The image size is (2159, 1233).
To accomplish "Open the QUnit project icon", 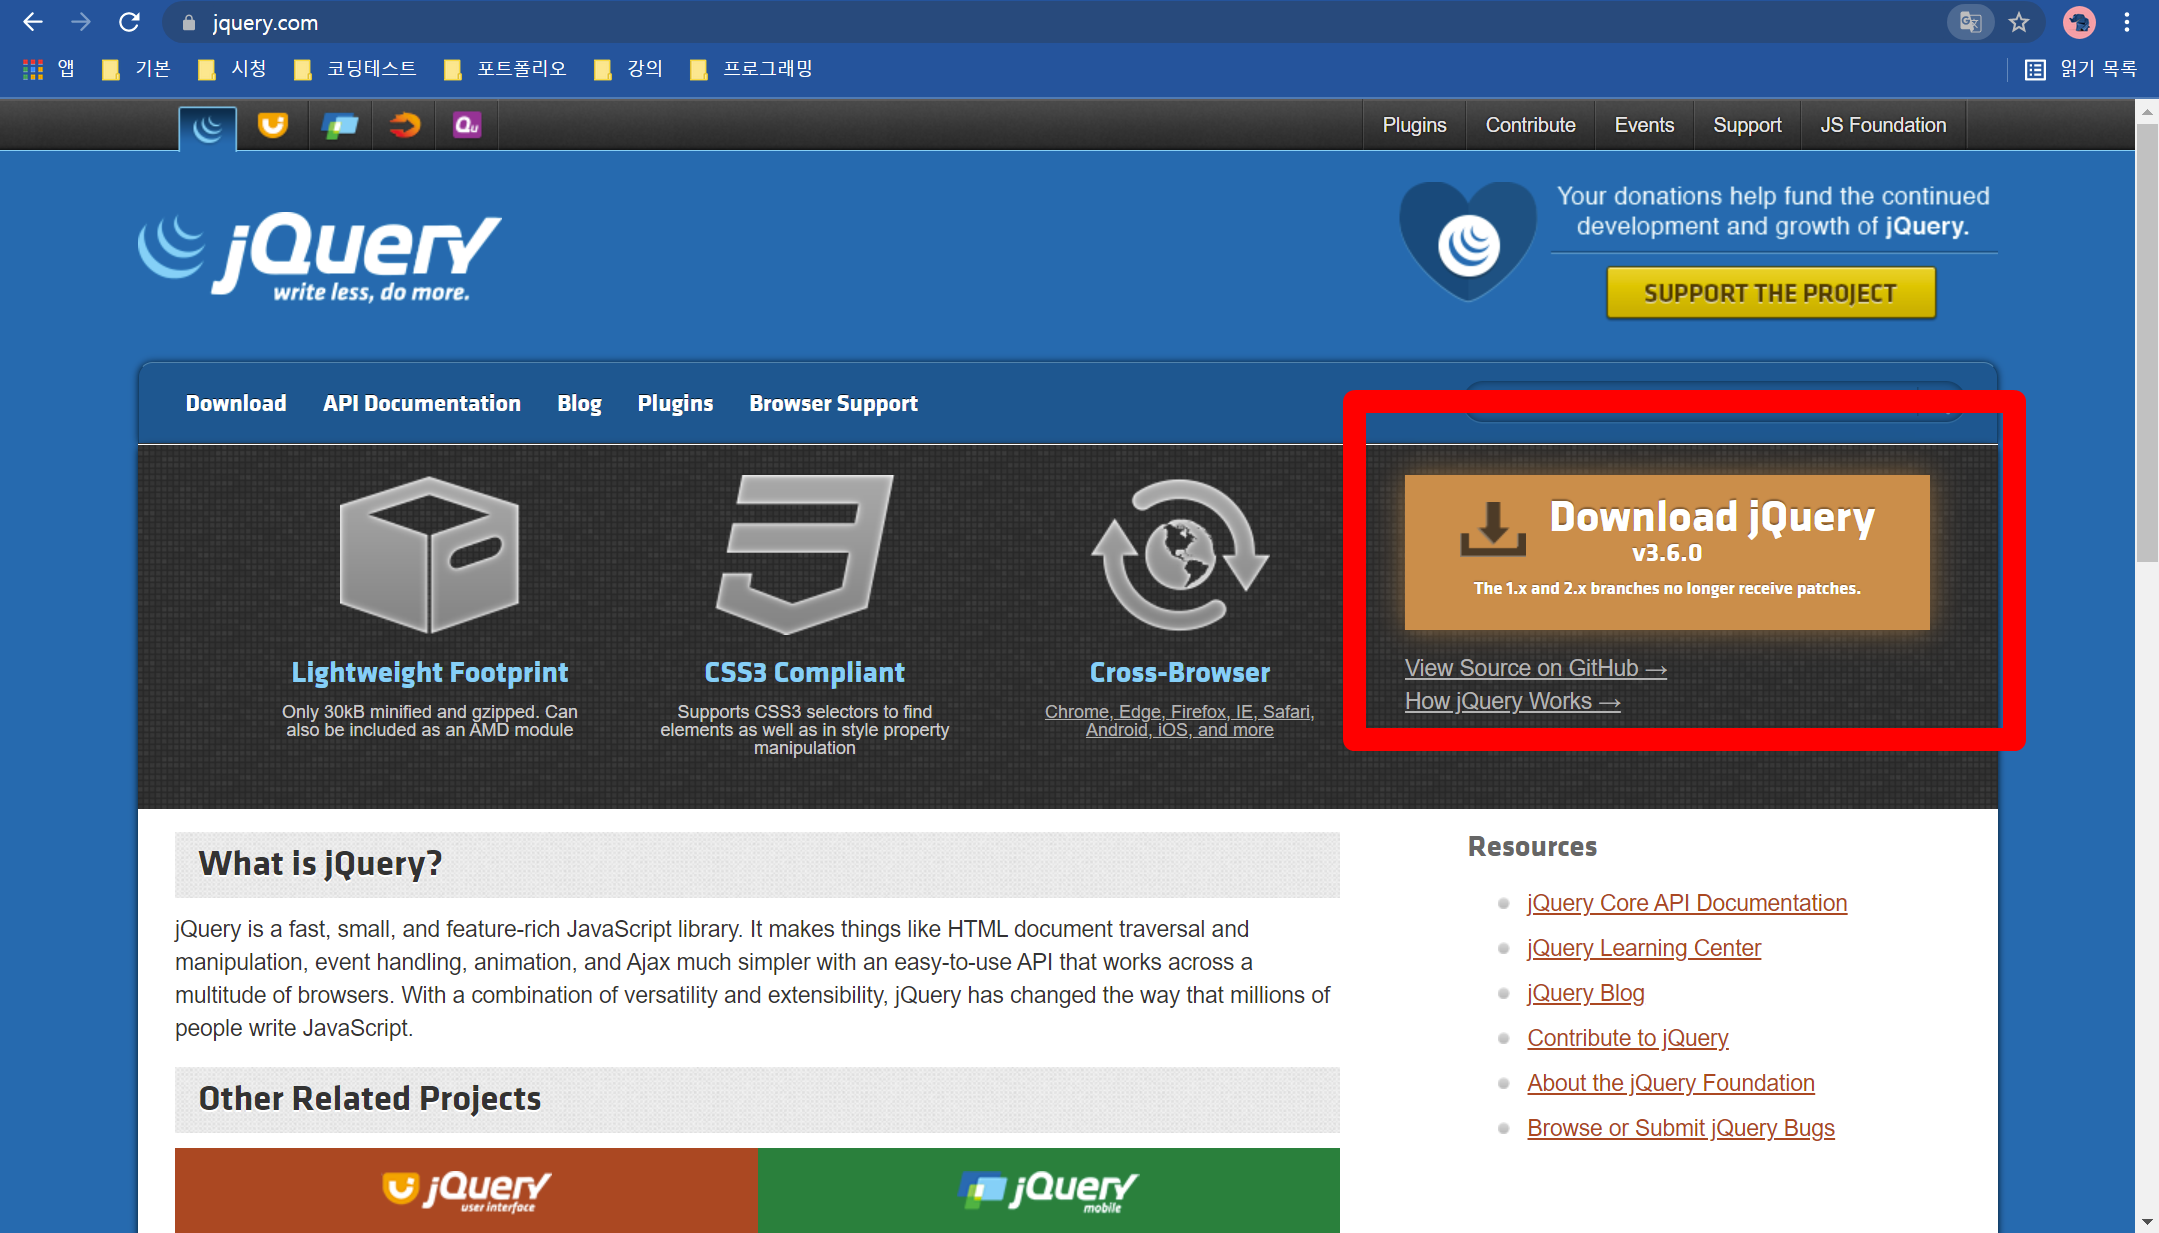I will point(467,125).
